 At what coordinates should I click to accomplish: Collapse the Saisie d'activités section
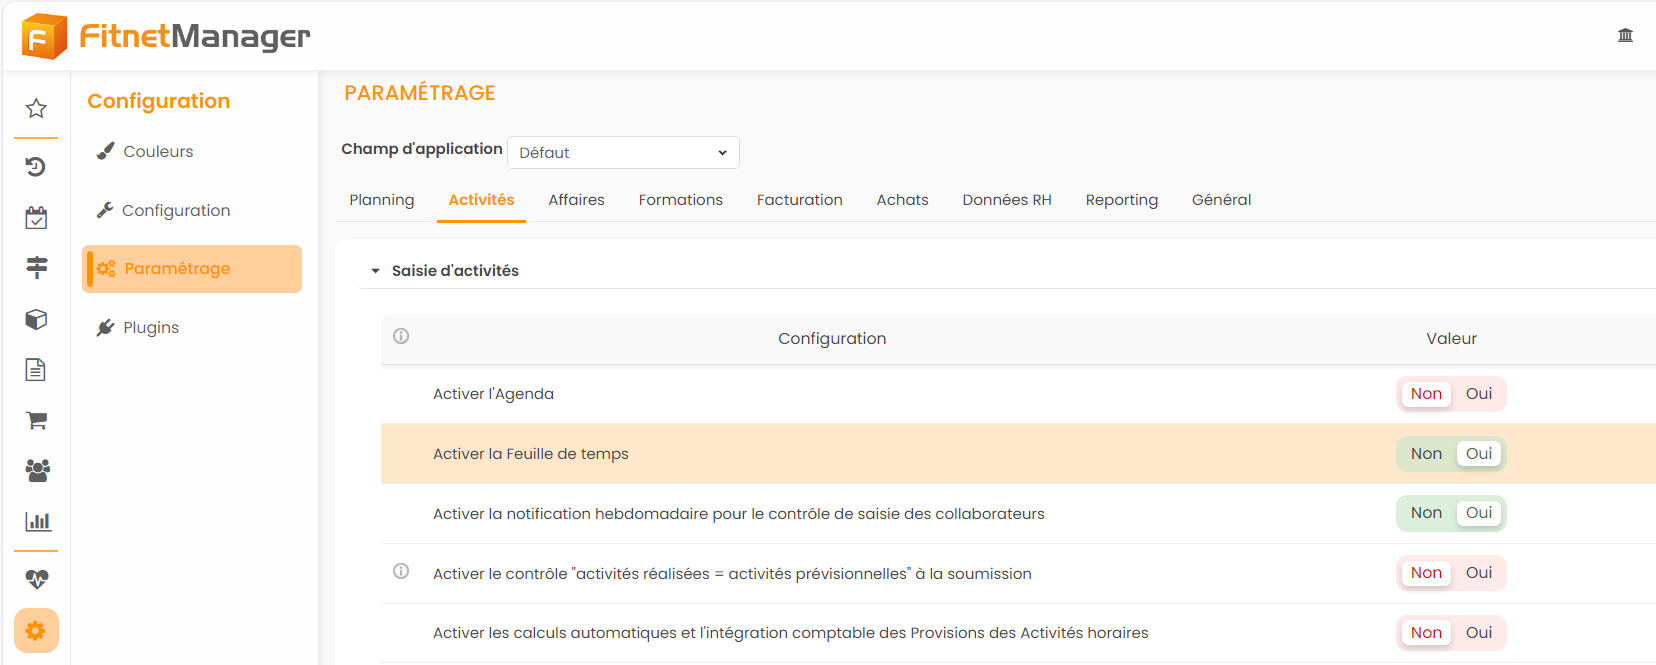click(x=376, y=271)
